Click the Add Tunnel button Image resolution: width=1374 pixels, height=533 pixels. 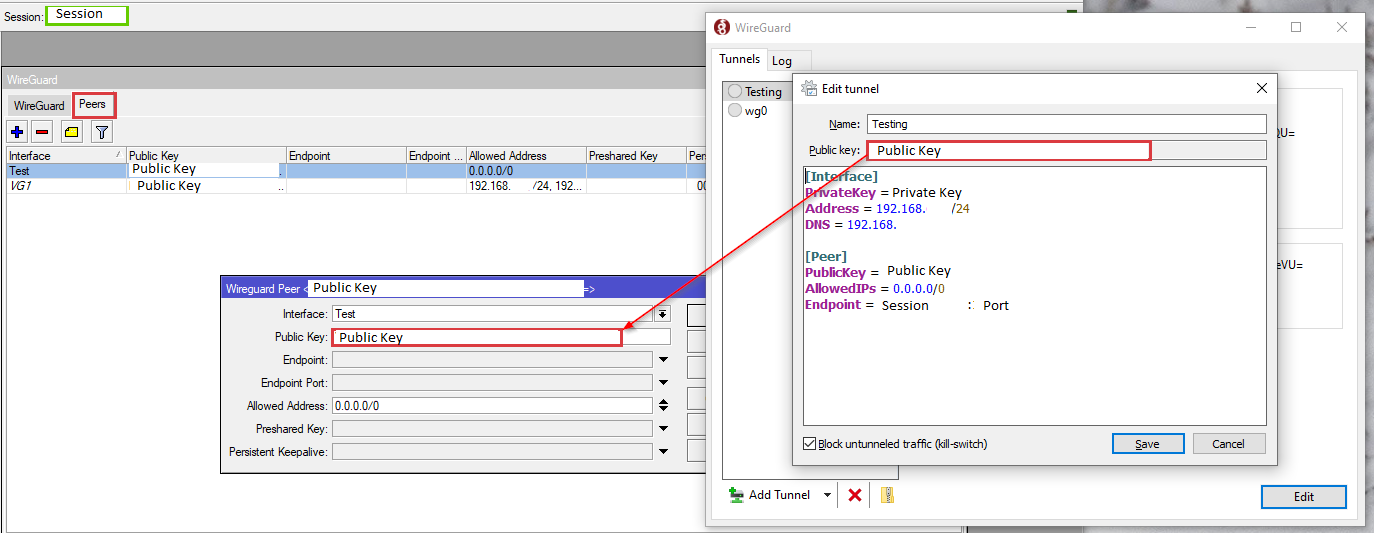click(769, 495)
